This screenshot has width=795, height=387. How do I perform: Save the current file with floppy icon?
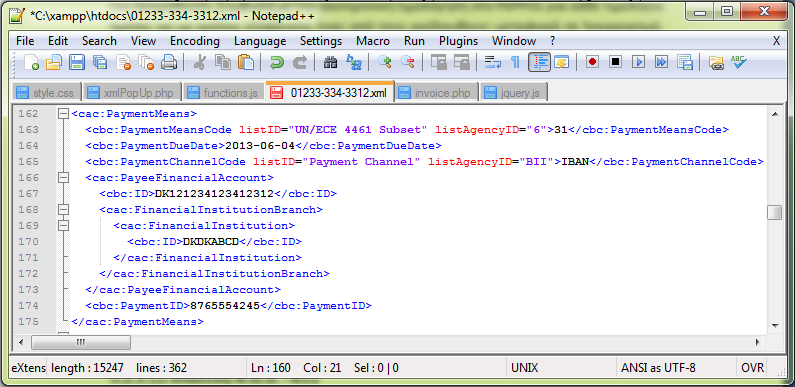click(77, 62)
